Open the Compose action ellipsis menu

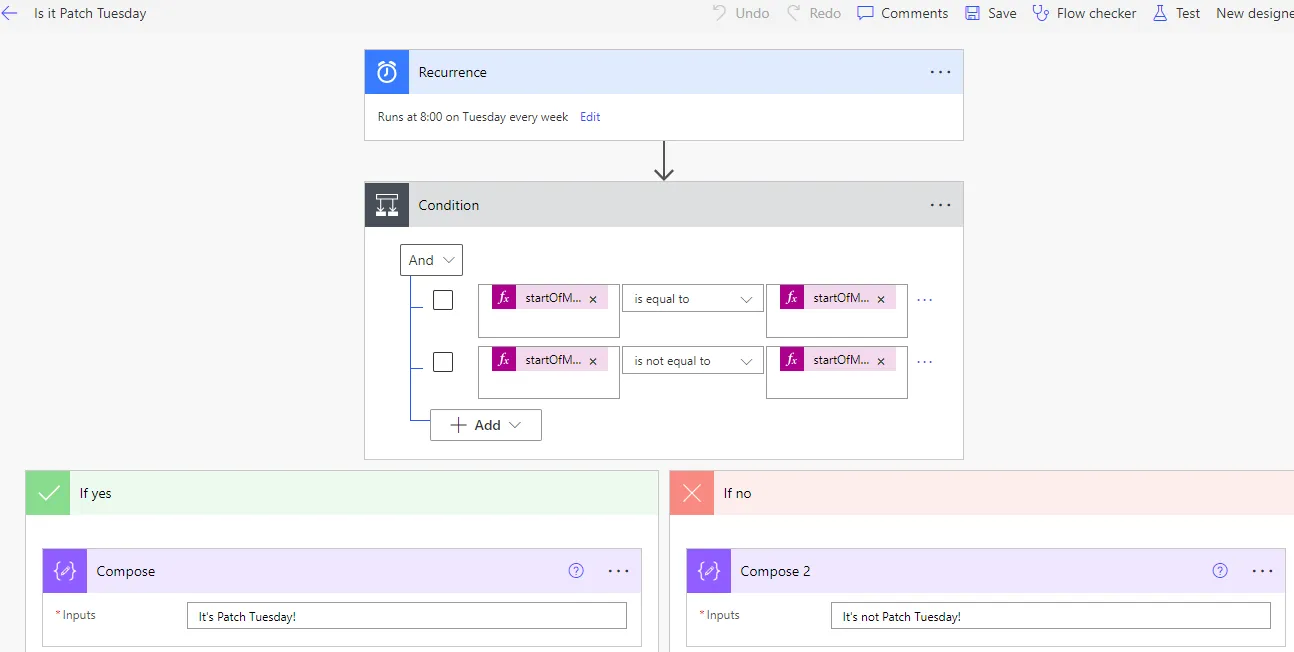click(x=619, y=571)
